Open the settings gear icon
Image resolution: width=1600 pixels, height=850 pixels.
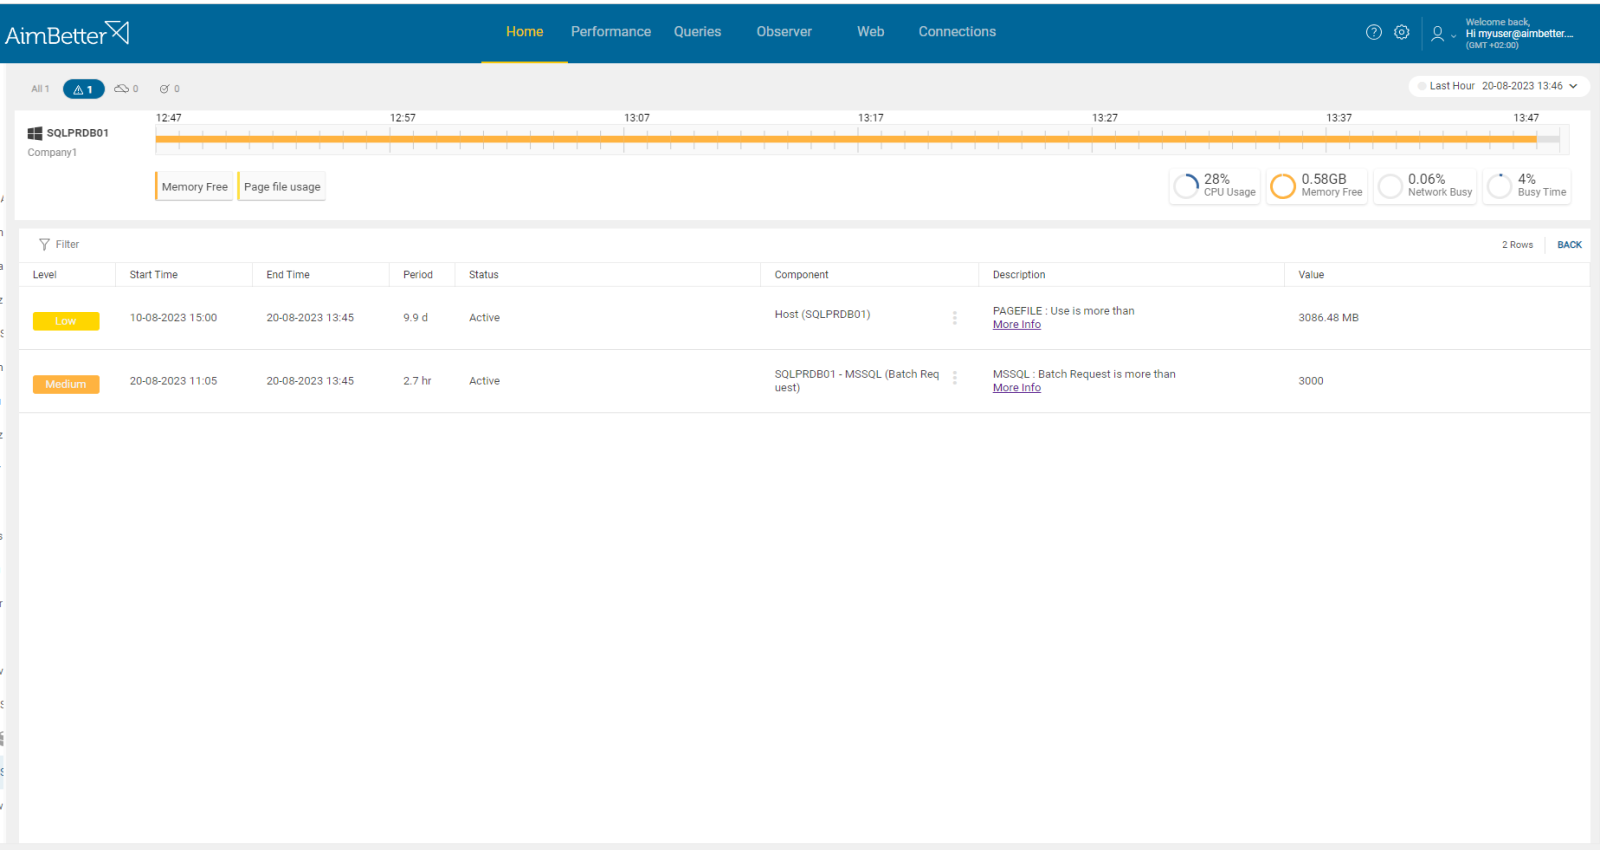pyautogui.click(x=1402, y=32)
